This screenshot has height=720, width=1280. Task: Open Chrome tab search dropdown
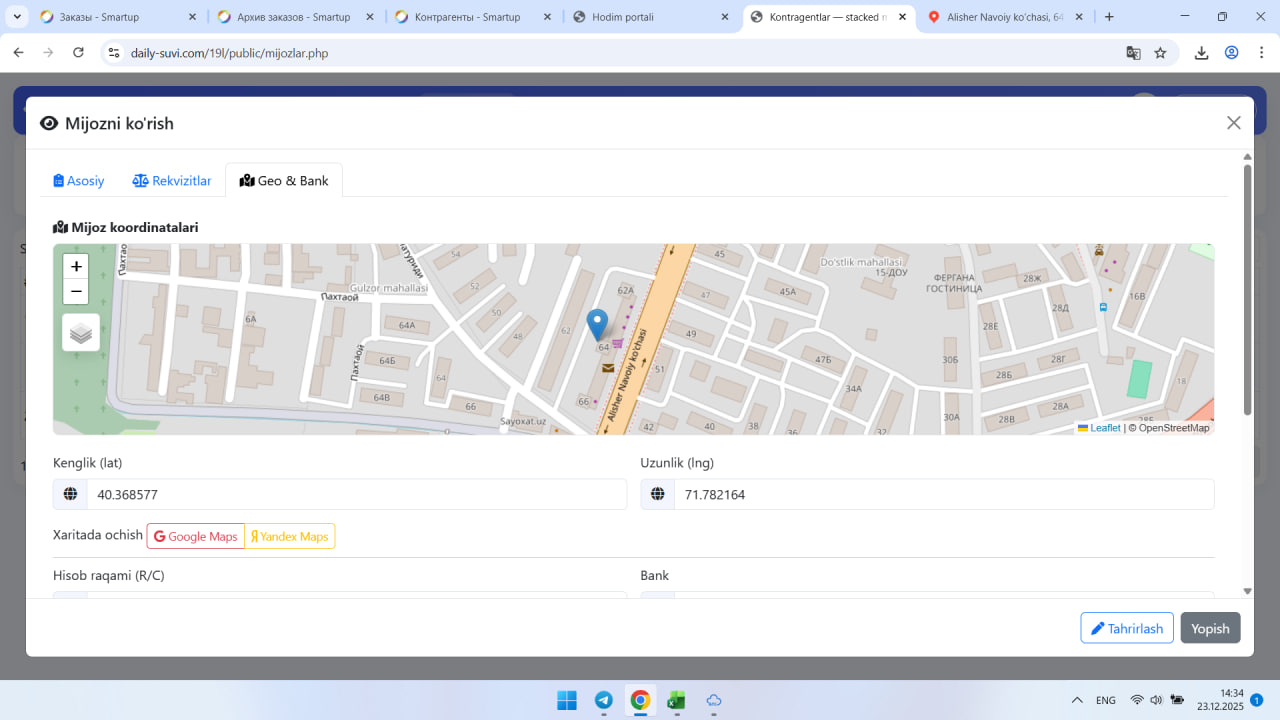pos(17,17)
